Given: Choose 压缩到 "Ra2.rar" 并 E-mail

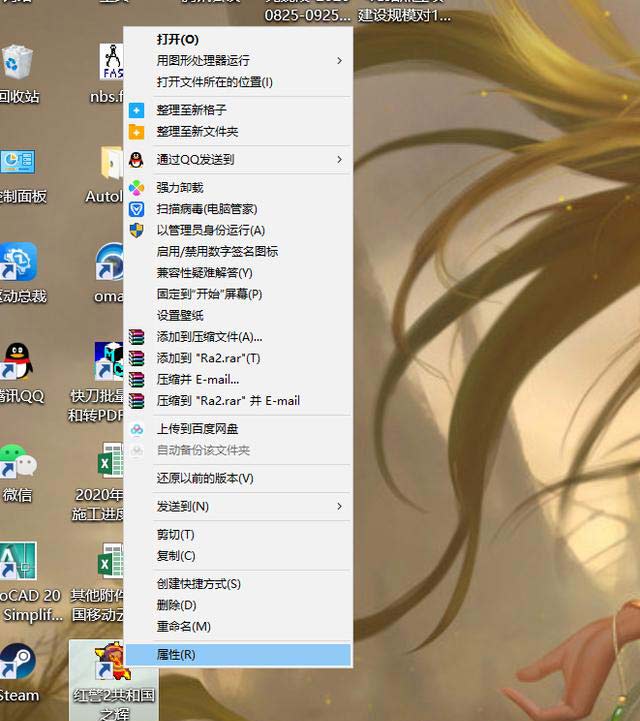Looking at the screenshot, I should coord(238,401).
